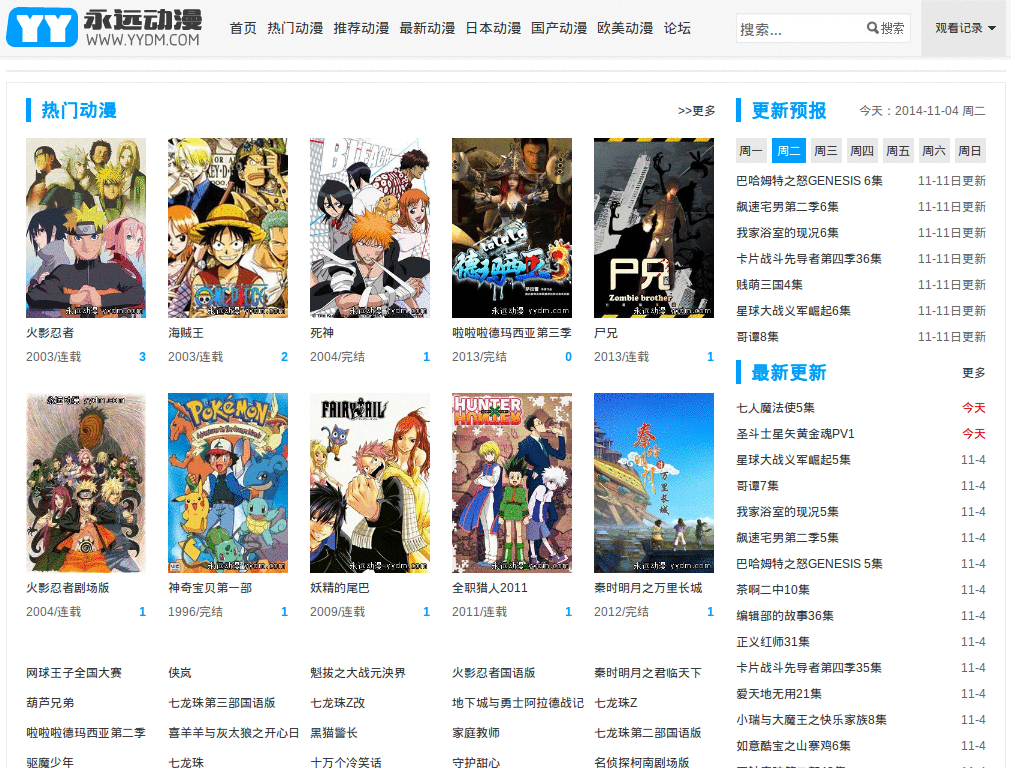This screenshot has height=768, width=1024.
Task: Open 哥谭8集 in 更新预报
Action: click(758, 337)
